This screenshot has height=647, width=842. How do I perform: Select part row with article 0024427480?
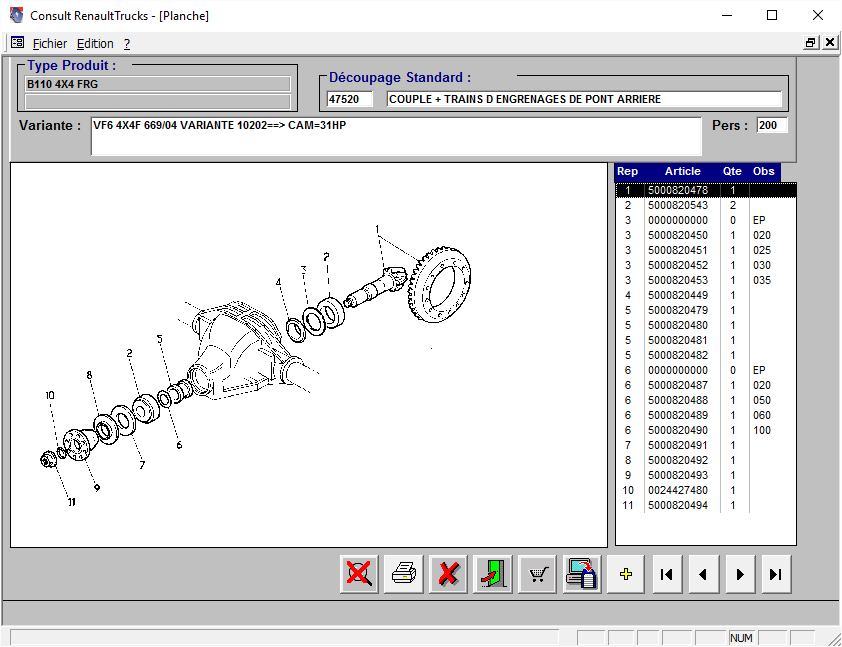tap(678, 490)
